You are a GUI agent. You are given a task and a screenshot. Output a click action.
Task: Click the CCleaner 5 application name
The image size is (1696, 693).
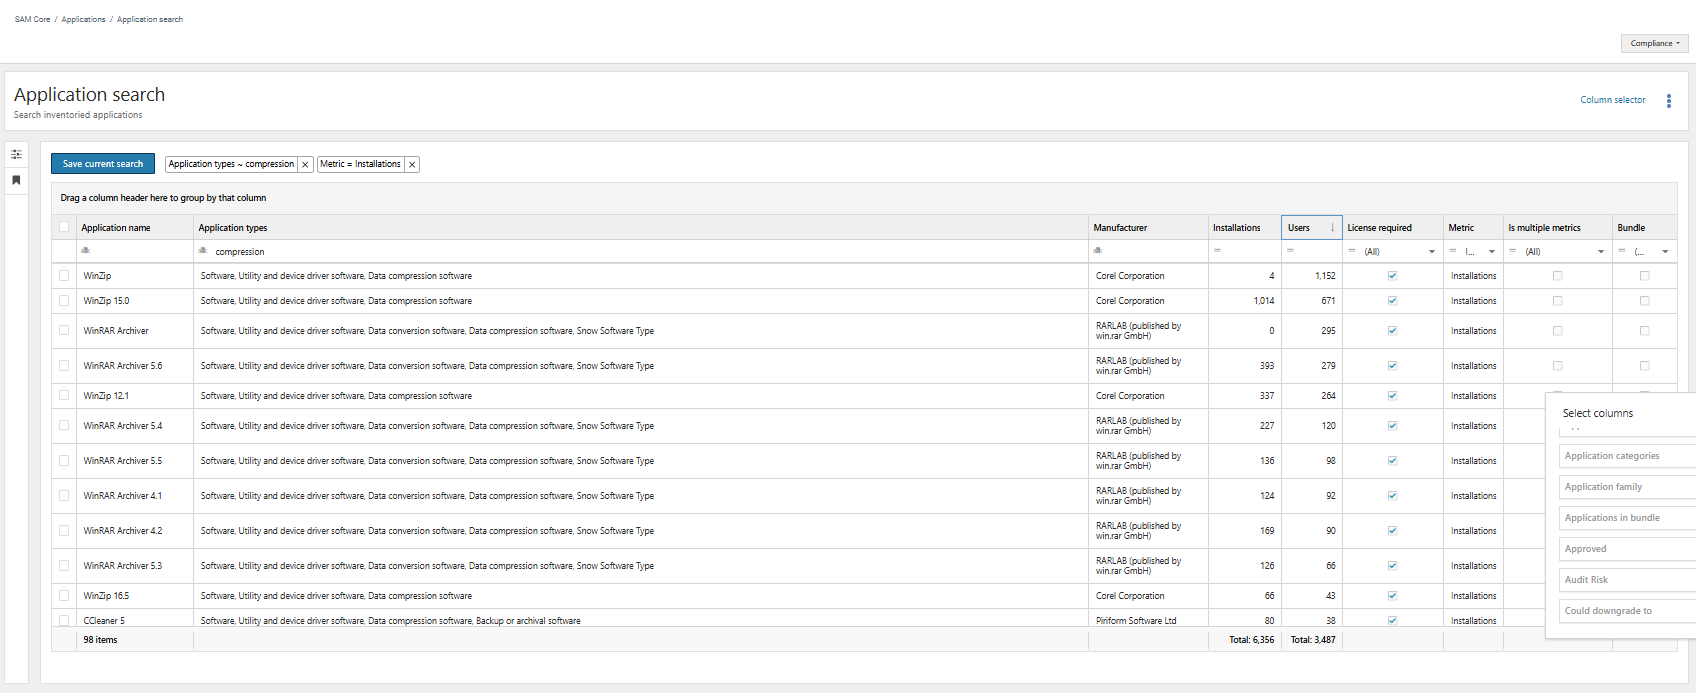(104, 621)
